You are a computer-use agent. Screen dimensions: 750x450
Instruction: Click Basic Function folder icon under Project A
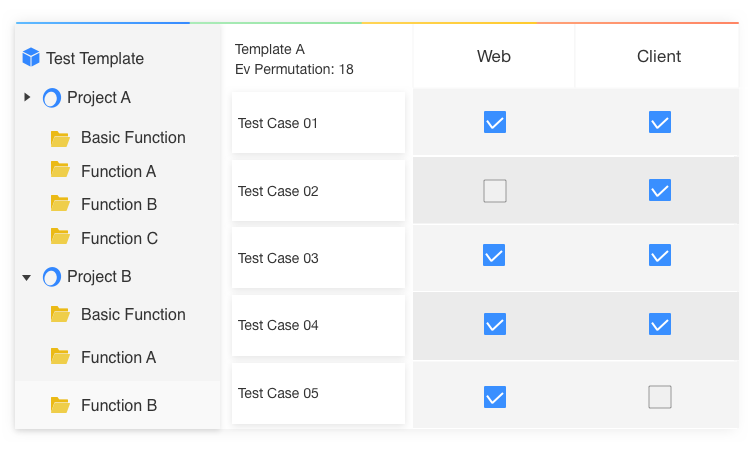pyautogui.click(x=60, y=138)
